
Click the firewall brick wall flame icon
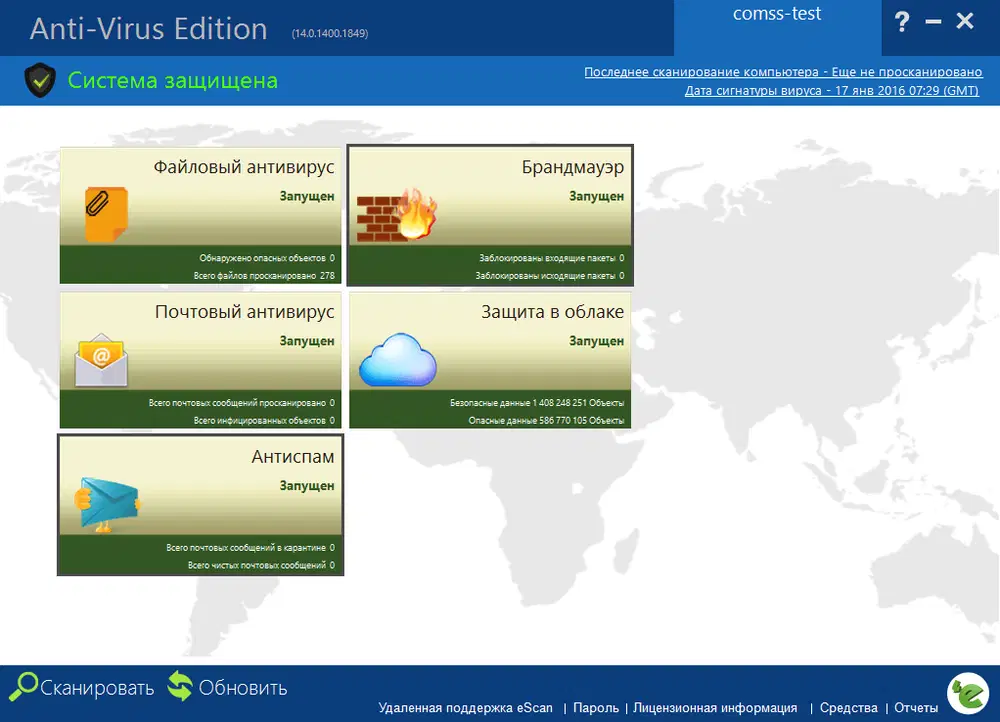pyautogui.click(x=396, y=214)
